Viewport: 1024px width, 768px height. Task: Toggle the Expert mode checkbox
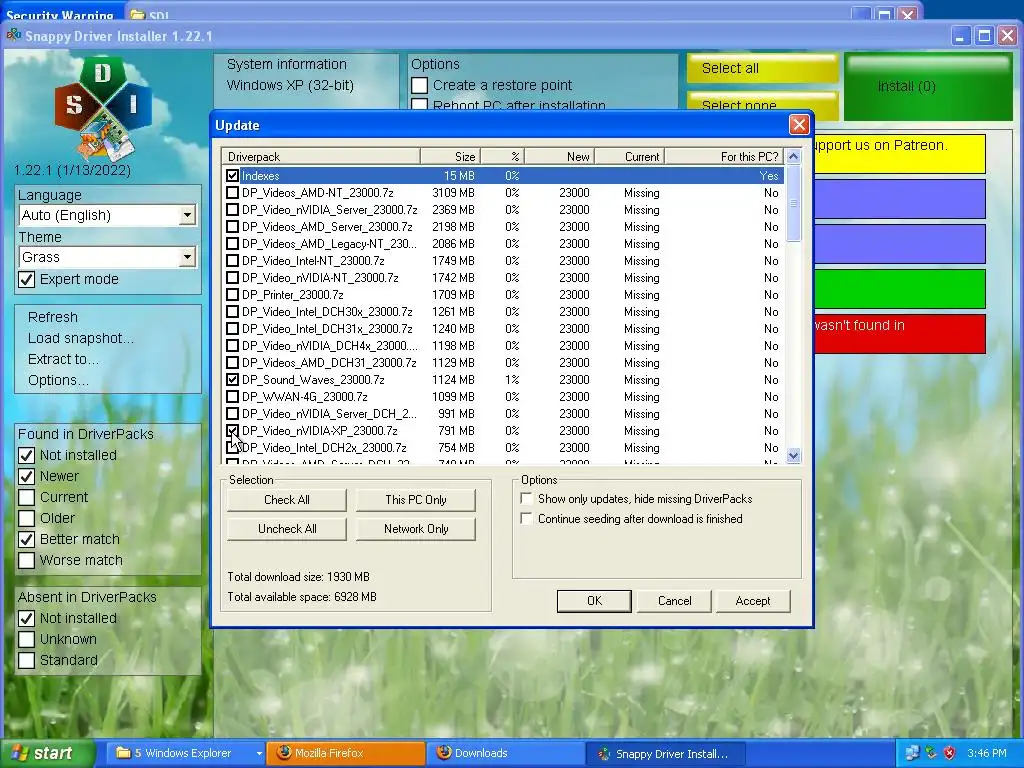[x=27, y=280]
